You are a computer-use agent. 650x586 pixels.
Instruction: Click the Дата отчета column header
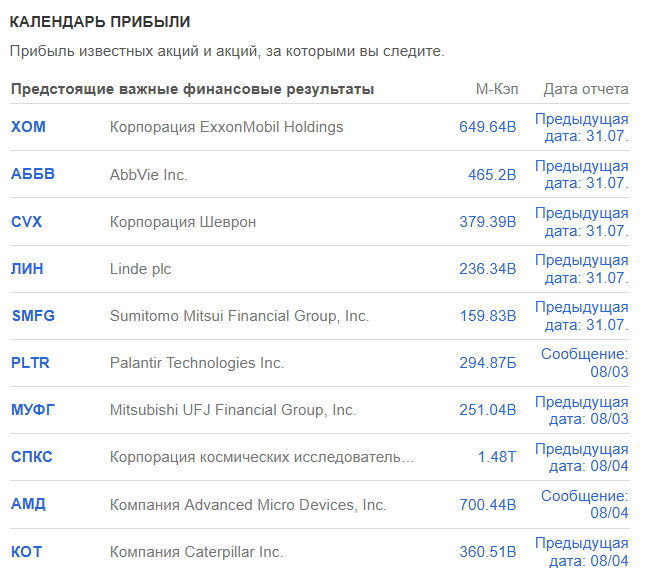(586, 89)
